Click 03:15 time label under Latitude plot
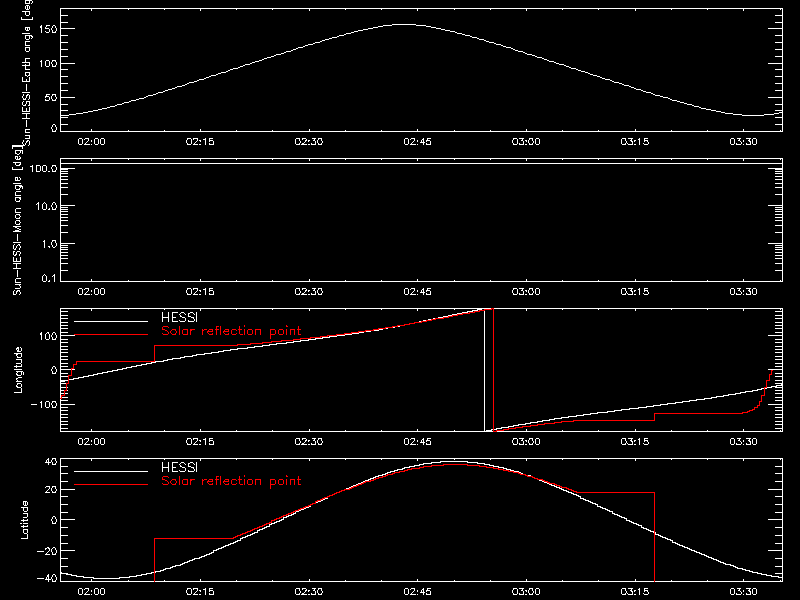This screenshot has width=800, height=600. coord(635,591)
